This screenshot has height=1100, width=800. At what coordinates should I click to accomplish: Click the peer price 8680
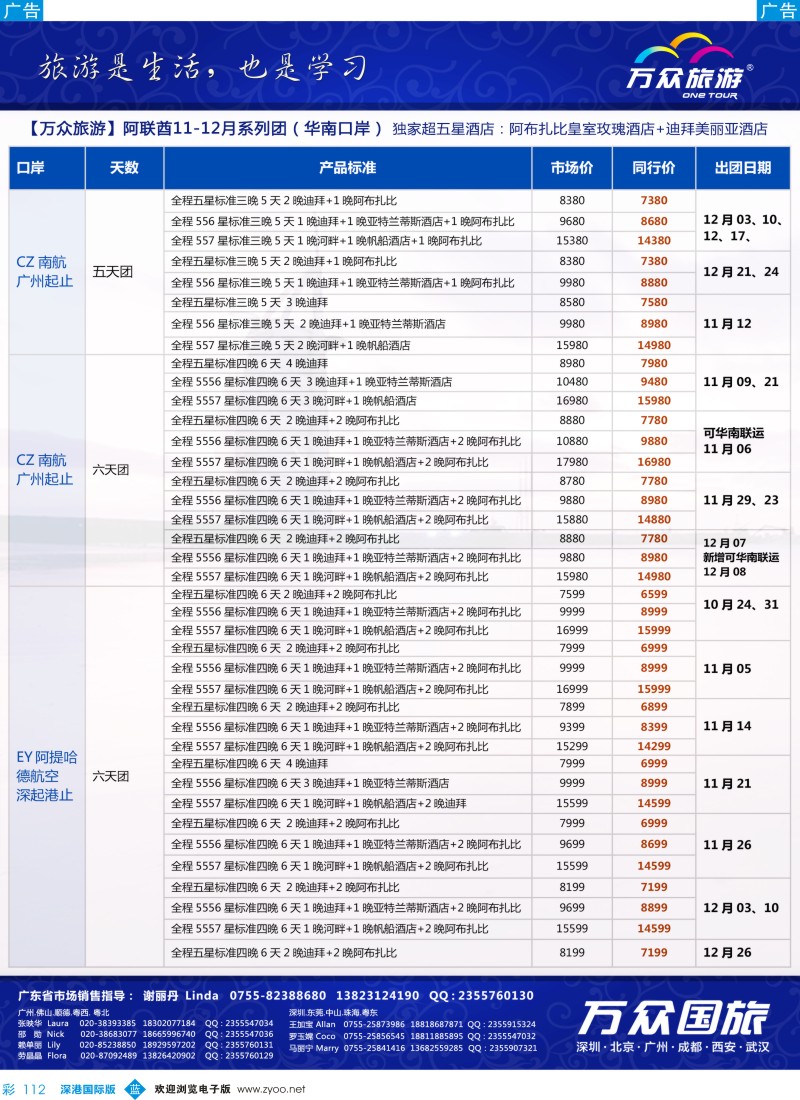click(x=654, y=221)
